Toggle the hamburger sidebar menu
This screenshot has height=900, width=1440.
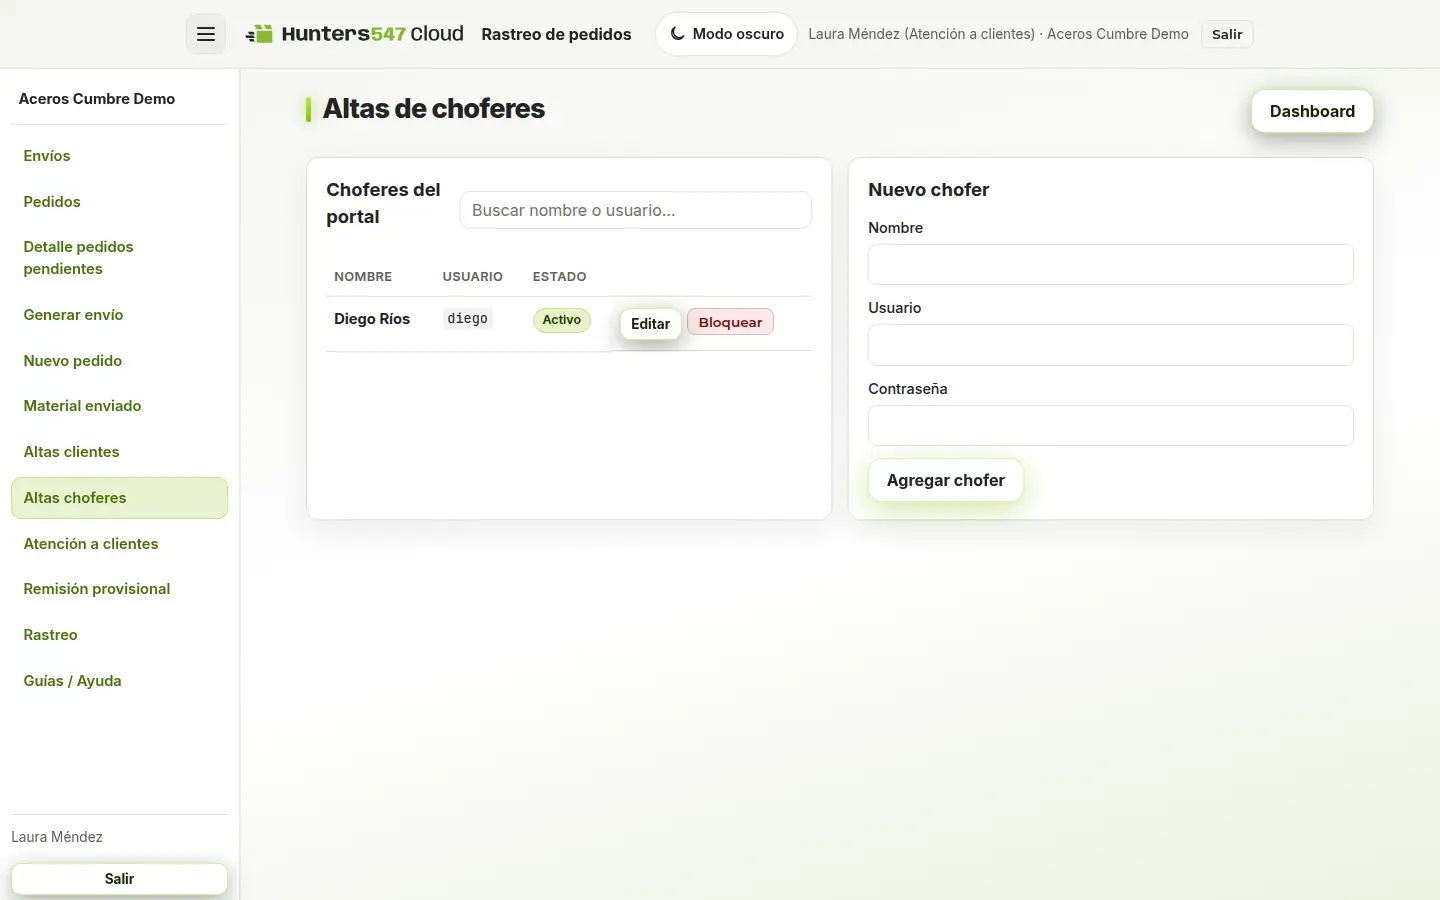click(206, 34)
